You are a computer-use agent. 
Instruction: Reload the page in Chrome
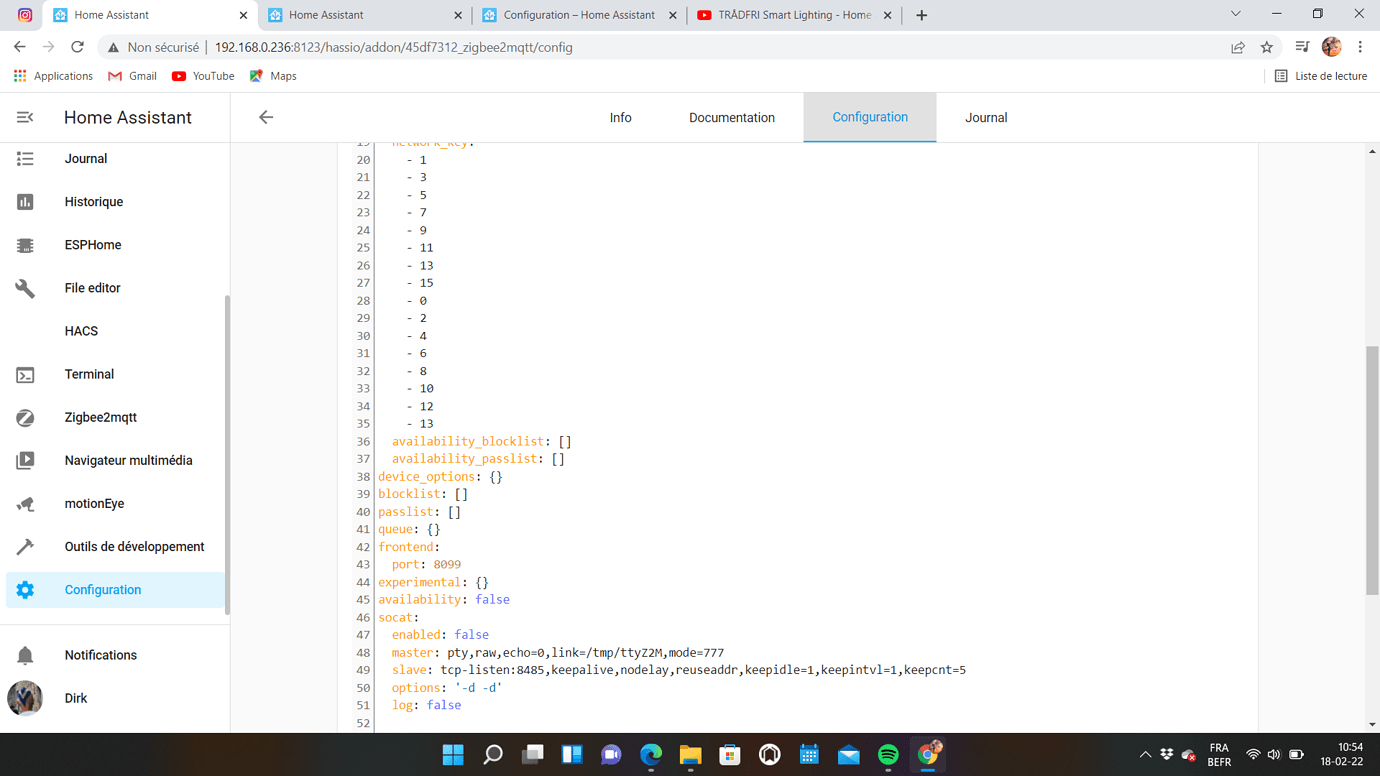coord(77,47)
